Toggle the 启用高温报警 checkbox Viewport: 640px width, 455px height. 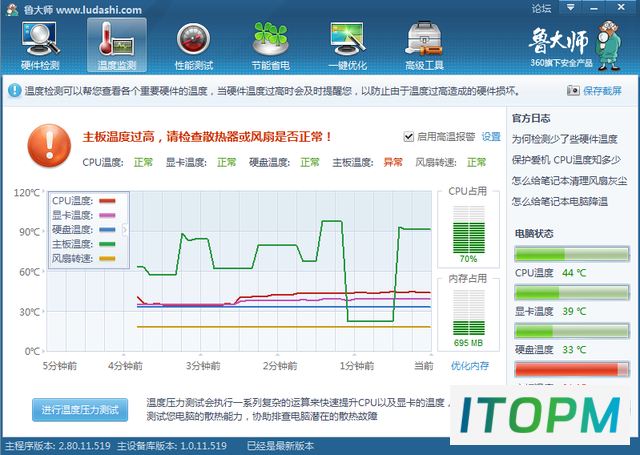click(x=409, y=137)
